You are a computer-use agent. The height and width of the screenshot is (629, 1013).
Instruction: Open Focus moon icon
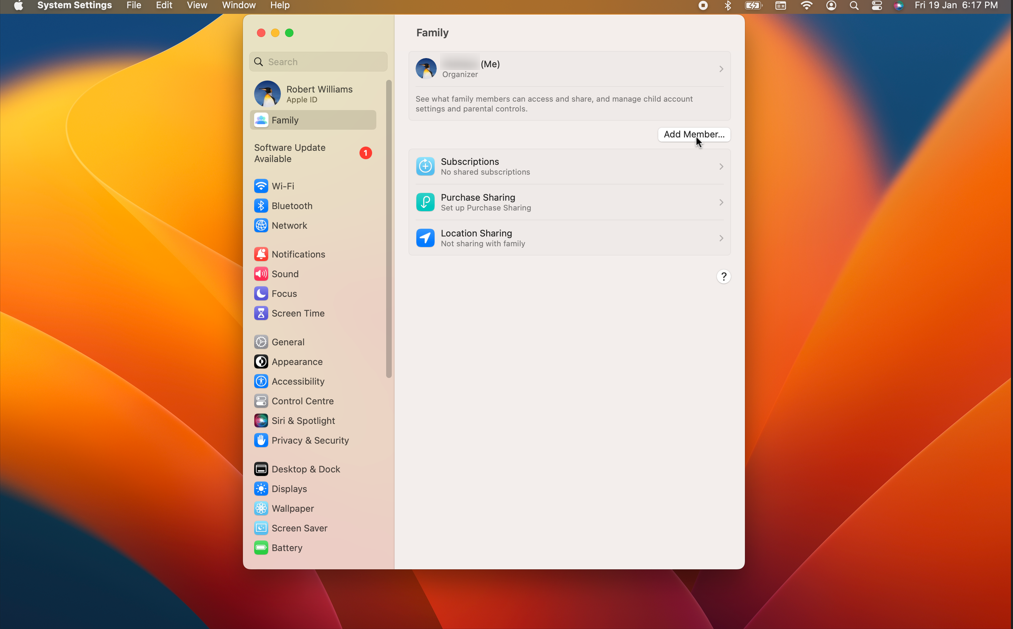click(261, 293)
